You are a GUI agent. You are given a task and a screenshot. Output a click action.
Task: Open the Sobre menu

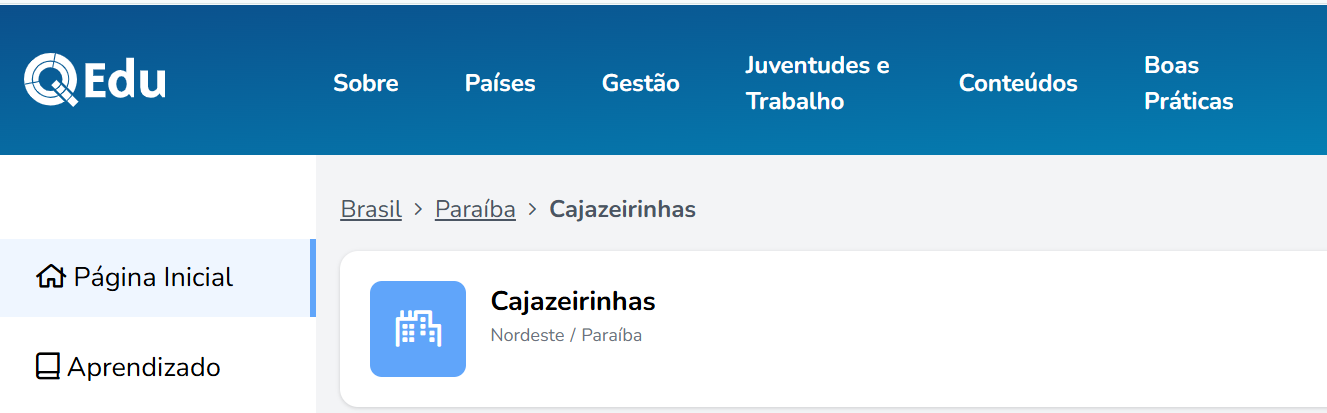(x=366, y=83)
